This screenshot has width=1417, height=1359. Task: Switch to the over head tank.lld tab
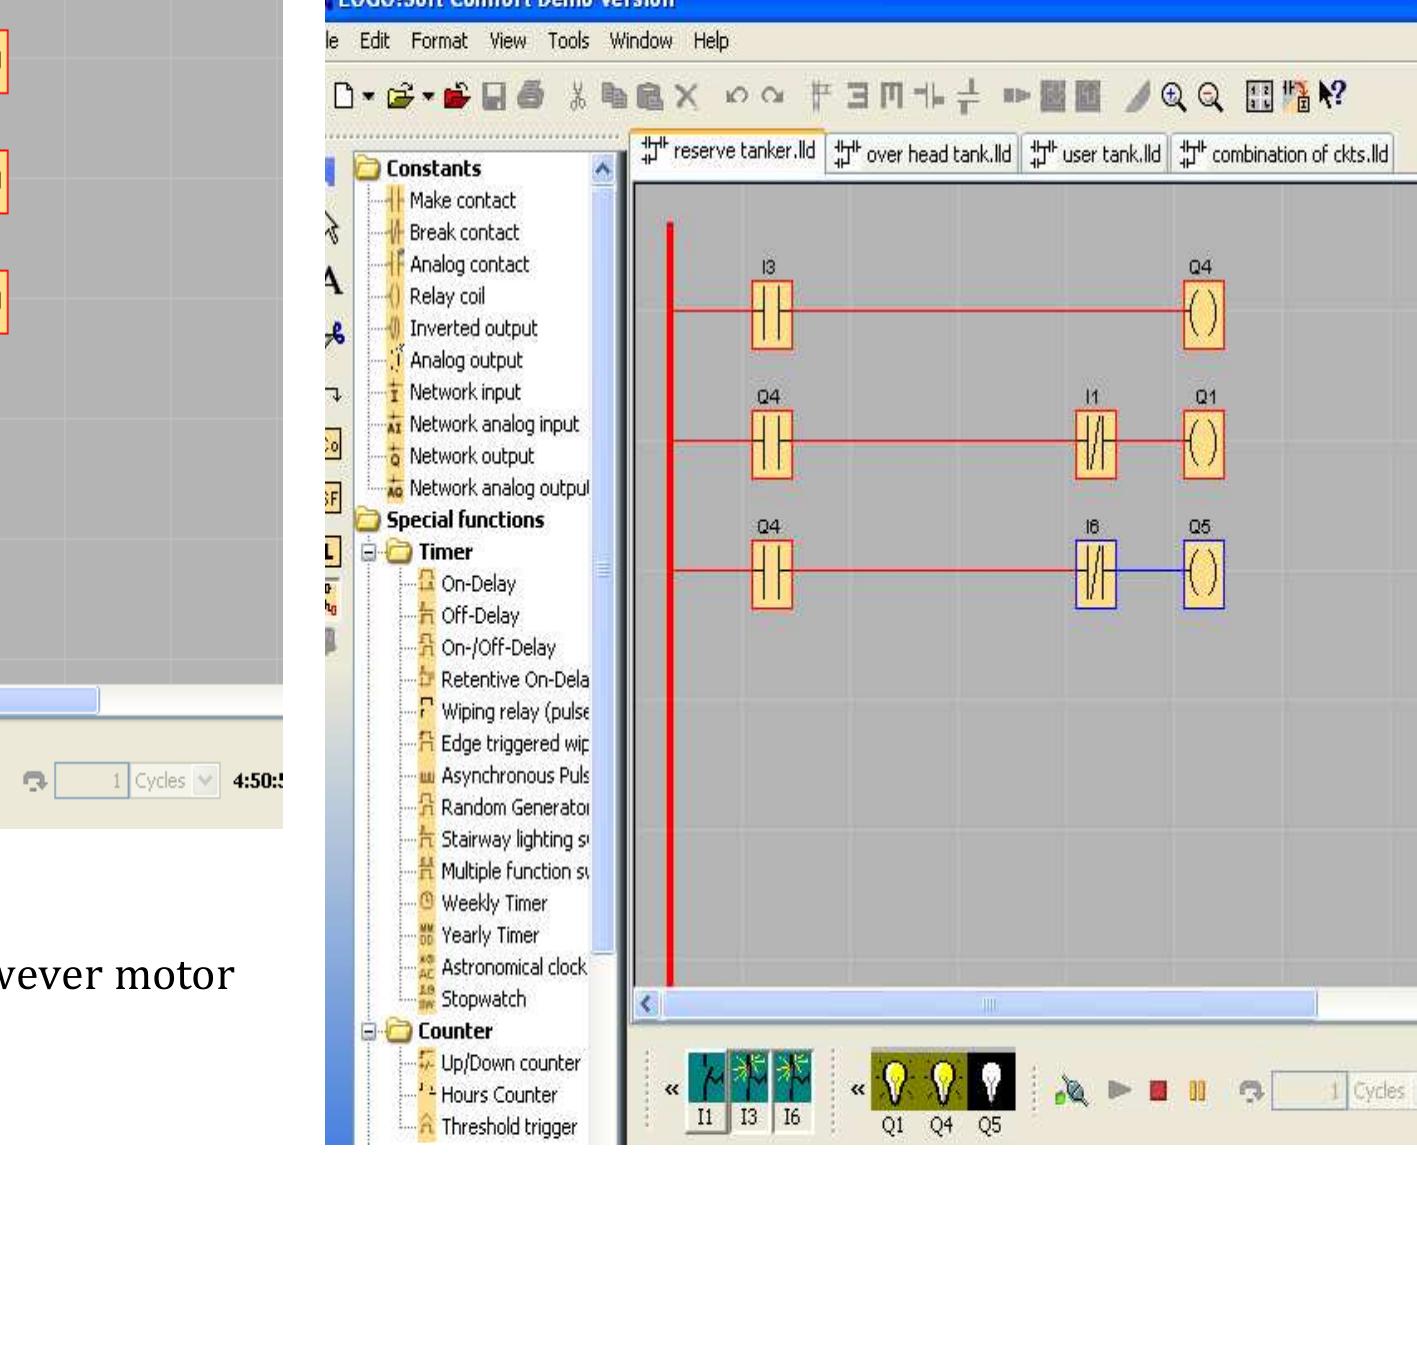coord(922,154)
